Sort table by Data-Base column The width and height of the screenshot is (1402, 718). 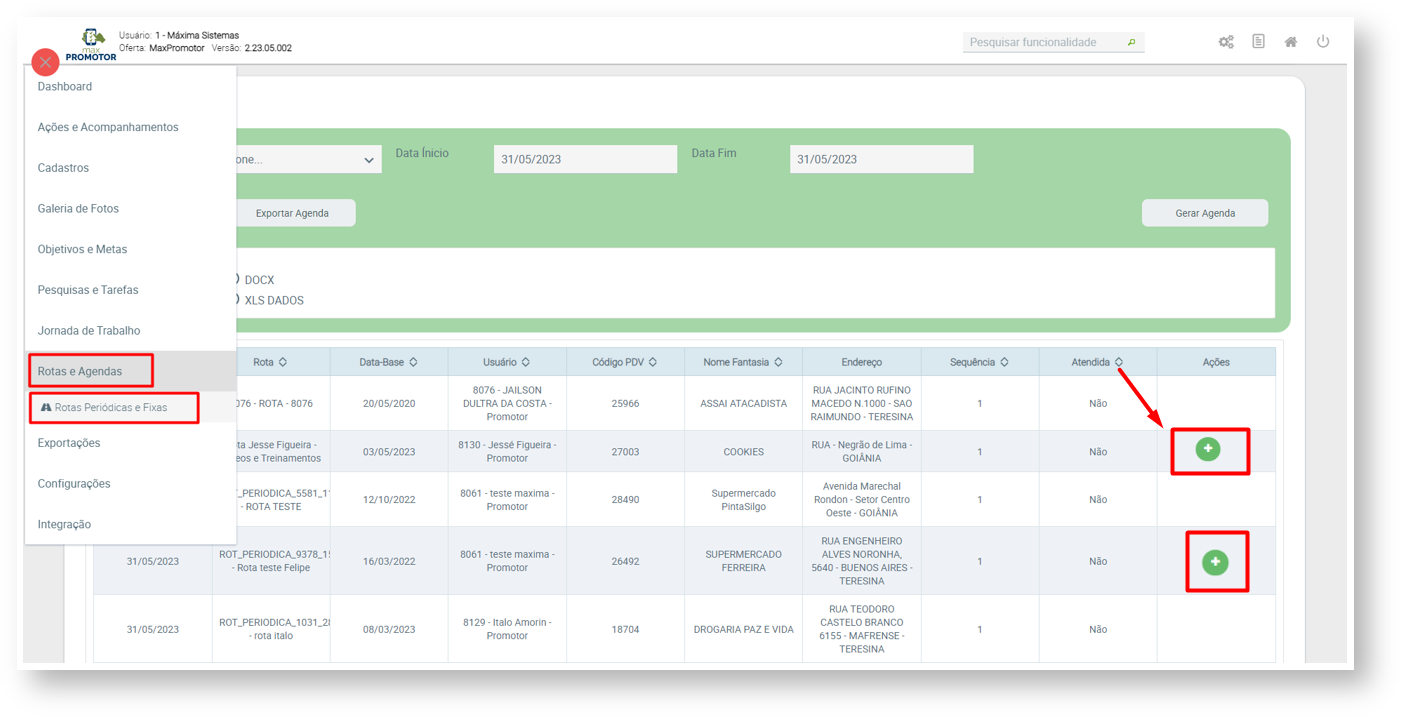tap(388, 362)
